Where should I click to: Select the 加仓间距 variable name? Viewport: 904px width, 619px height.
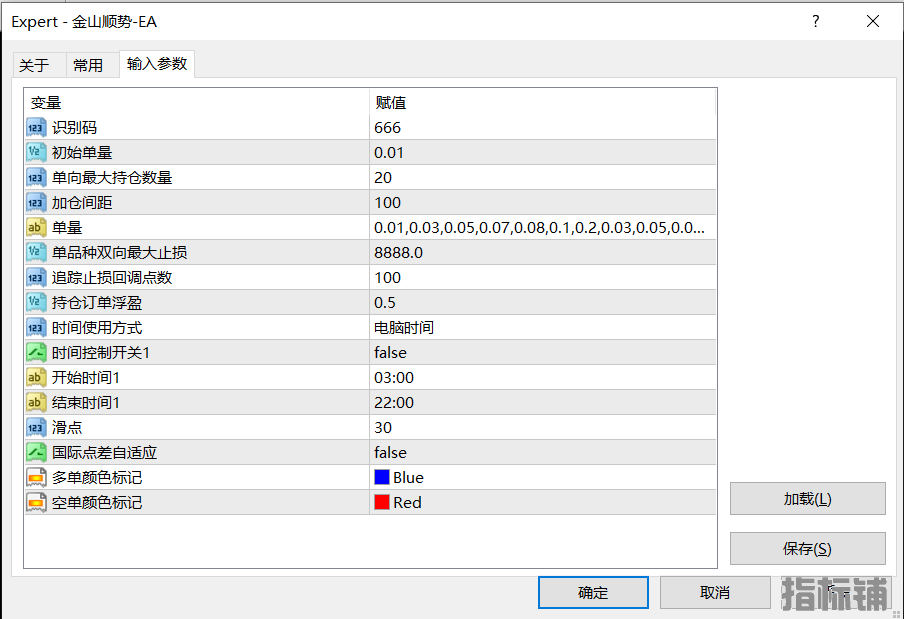pos(82,202)
